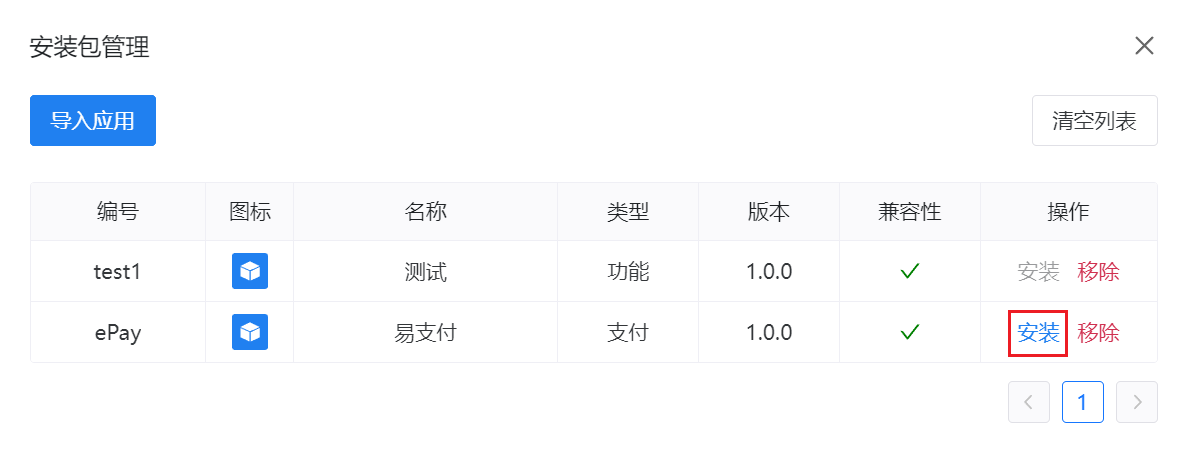Viewport: 1193px width, 449px height.
Task: Click the 导入应用 button
Action: 93,121
